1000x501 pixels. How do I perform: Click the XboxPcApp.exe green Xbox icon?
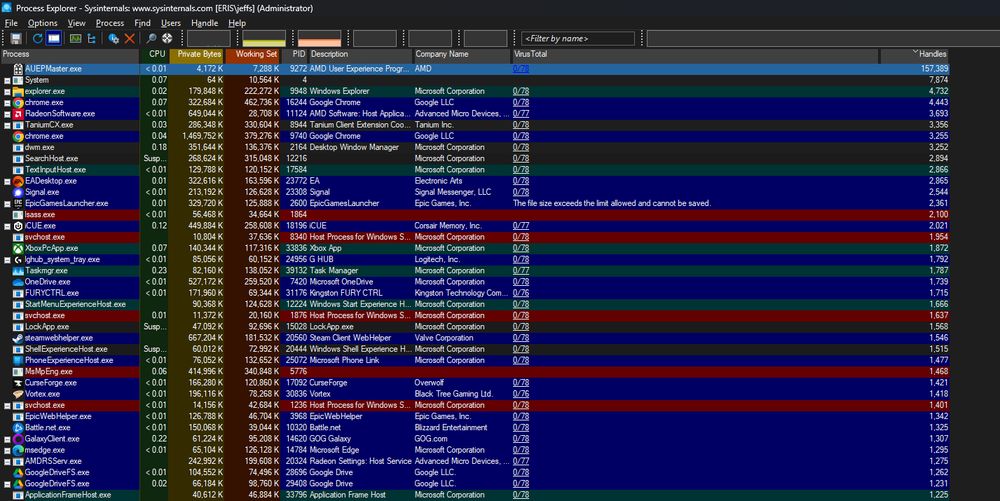point(18,248)
